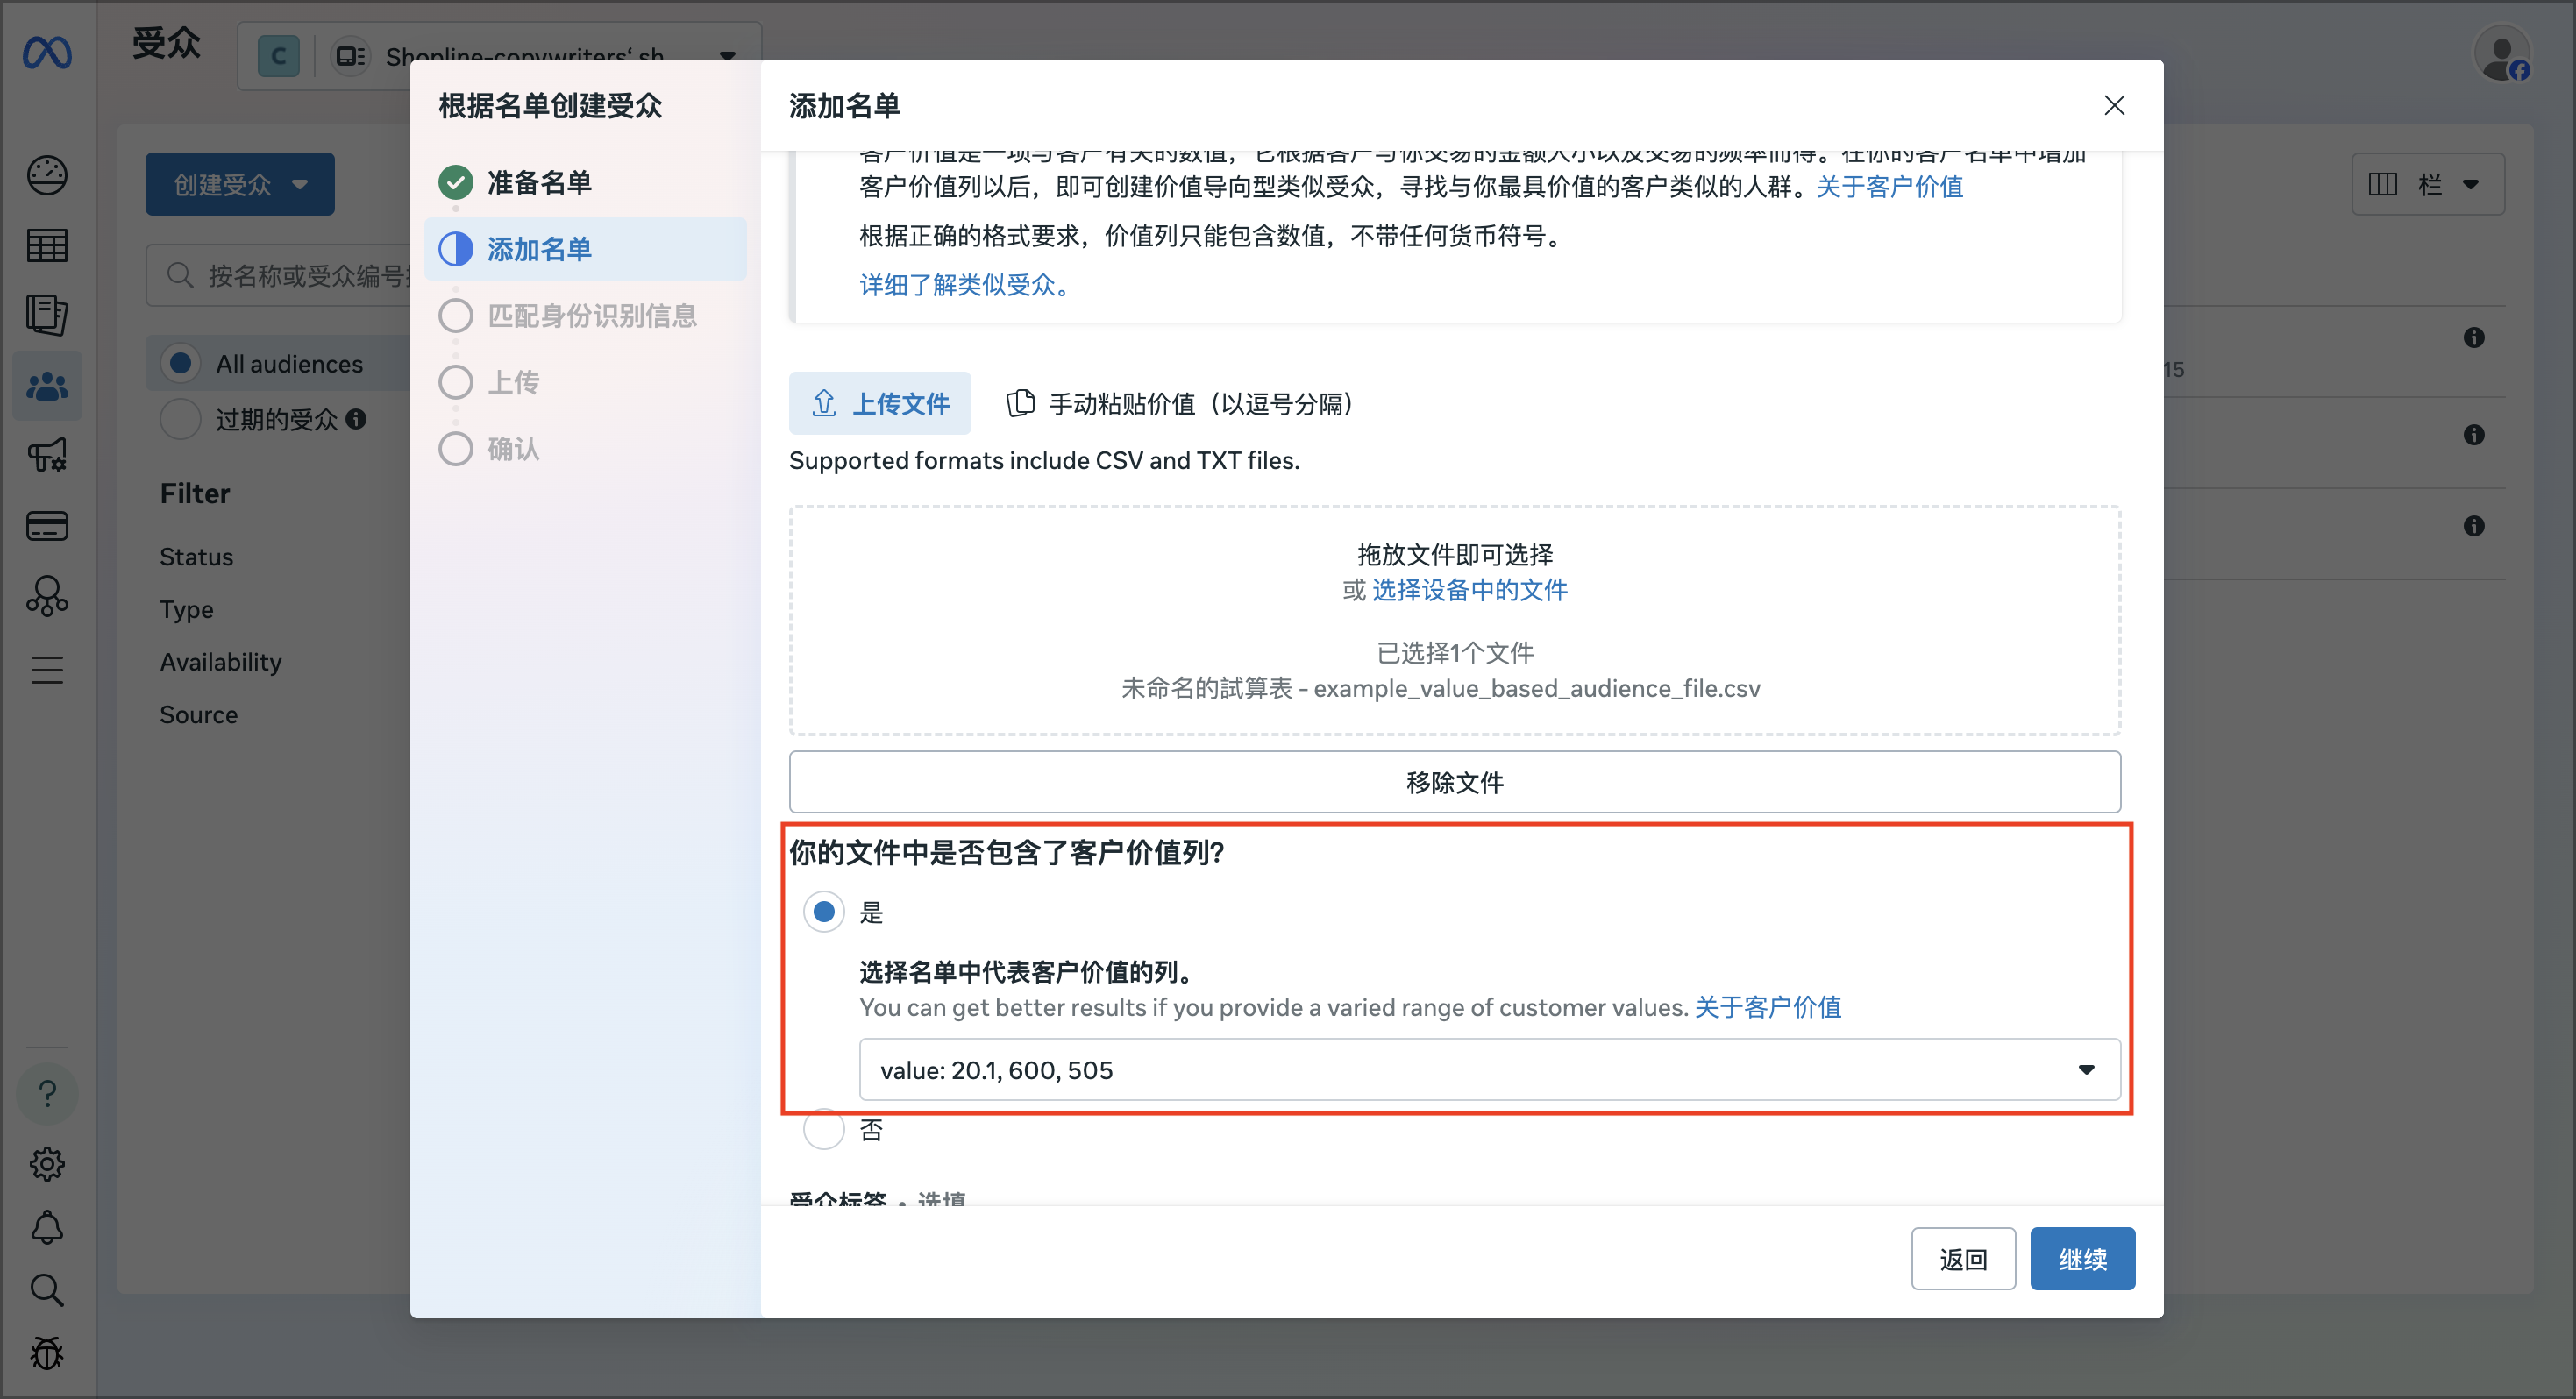Screen dimensions: 2576x1399
Task: Click 移除文件 button
Action: 1455,782
